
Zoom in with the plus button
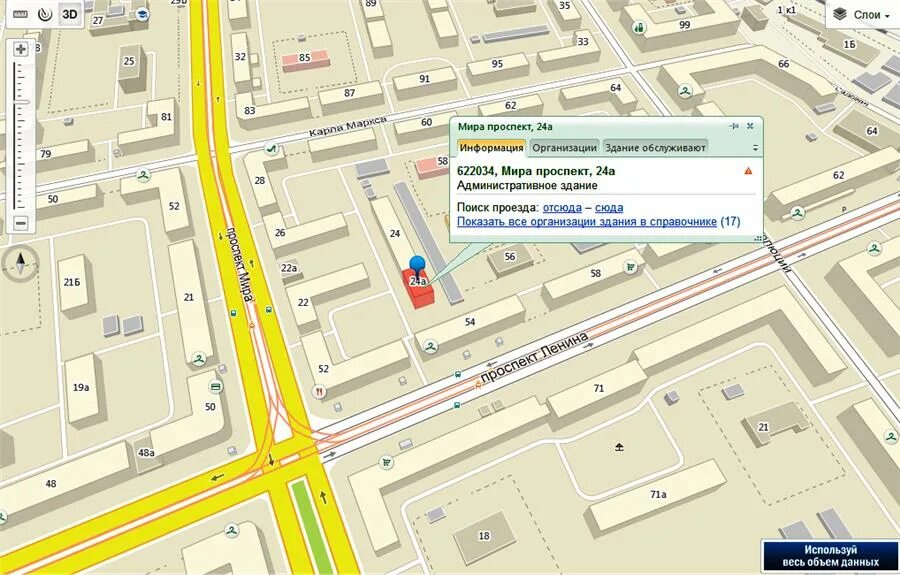pos(21,49)
